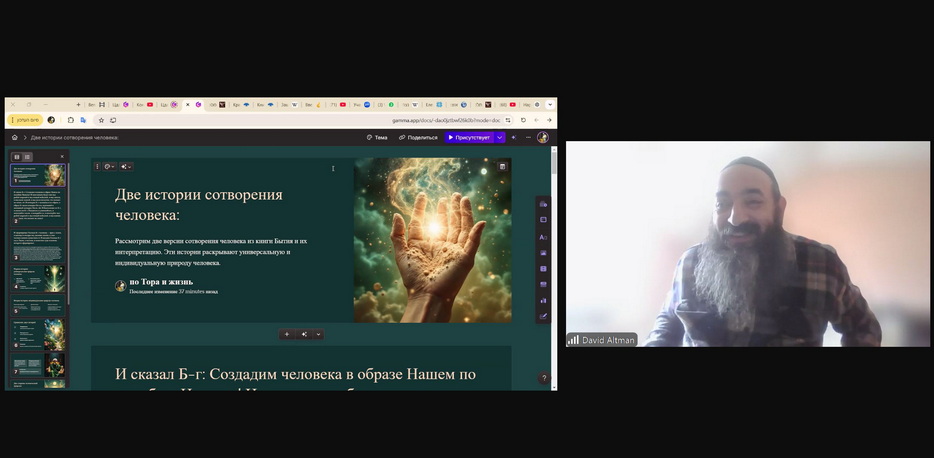Click the user profile avatar
This screenshot has height=458, width=934.
[543, 137]
